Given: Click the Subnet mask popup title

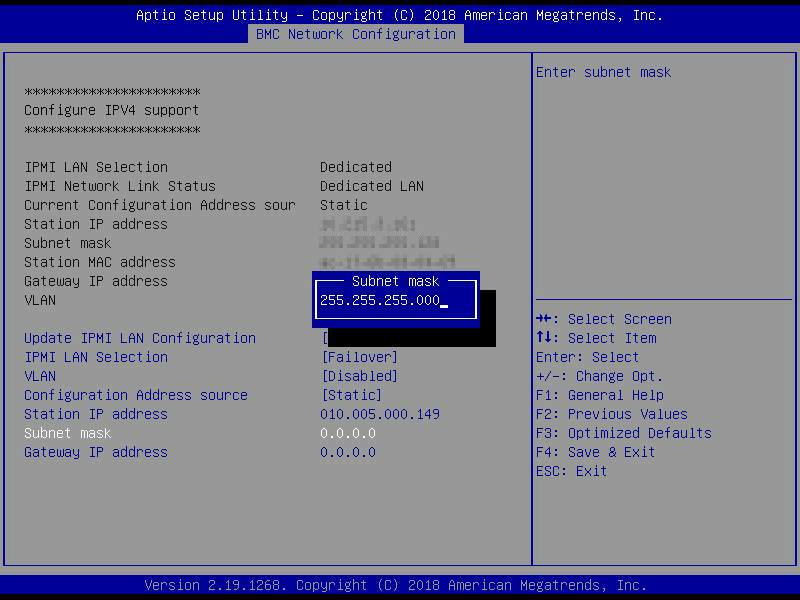Looking at the screenshot, I should click(x=395, y=281).
